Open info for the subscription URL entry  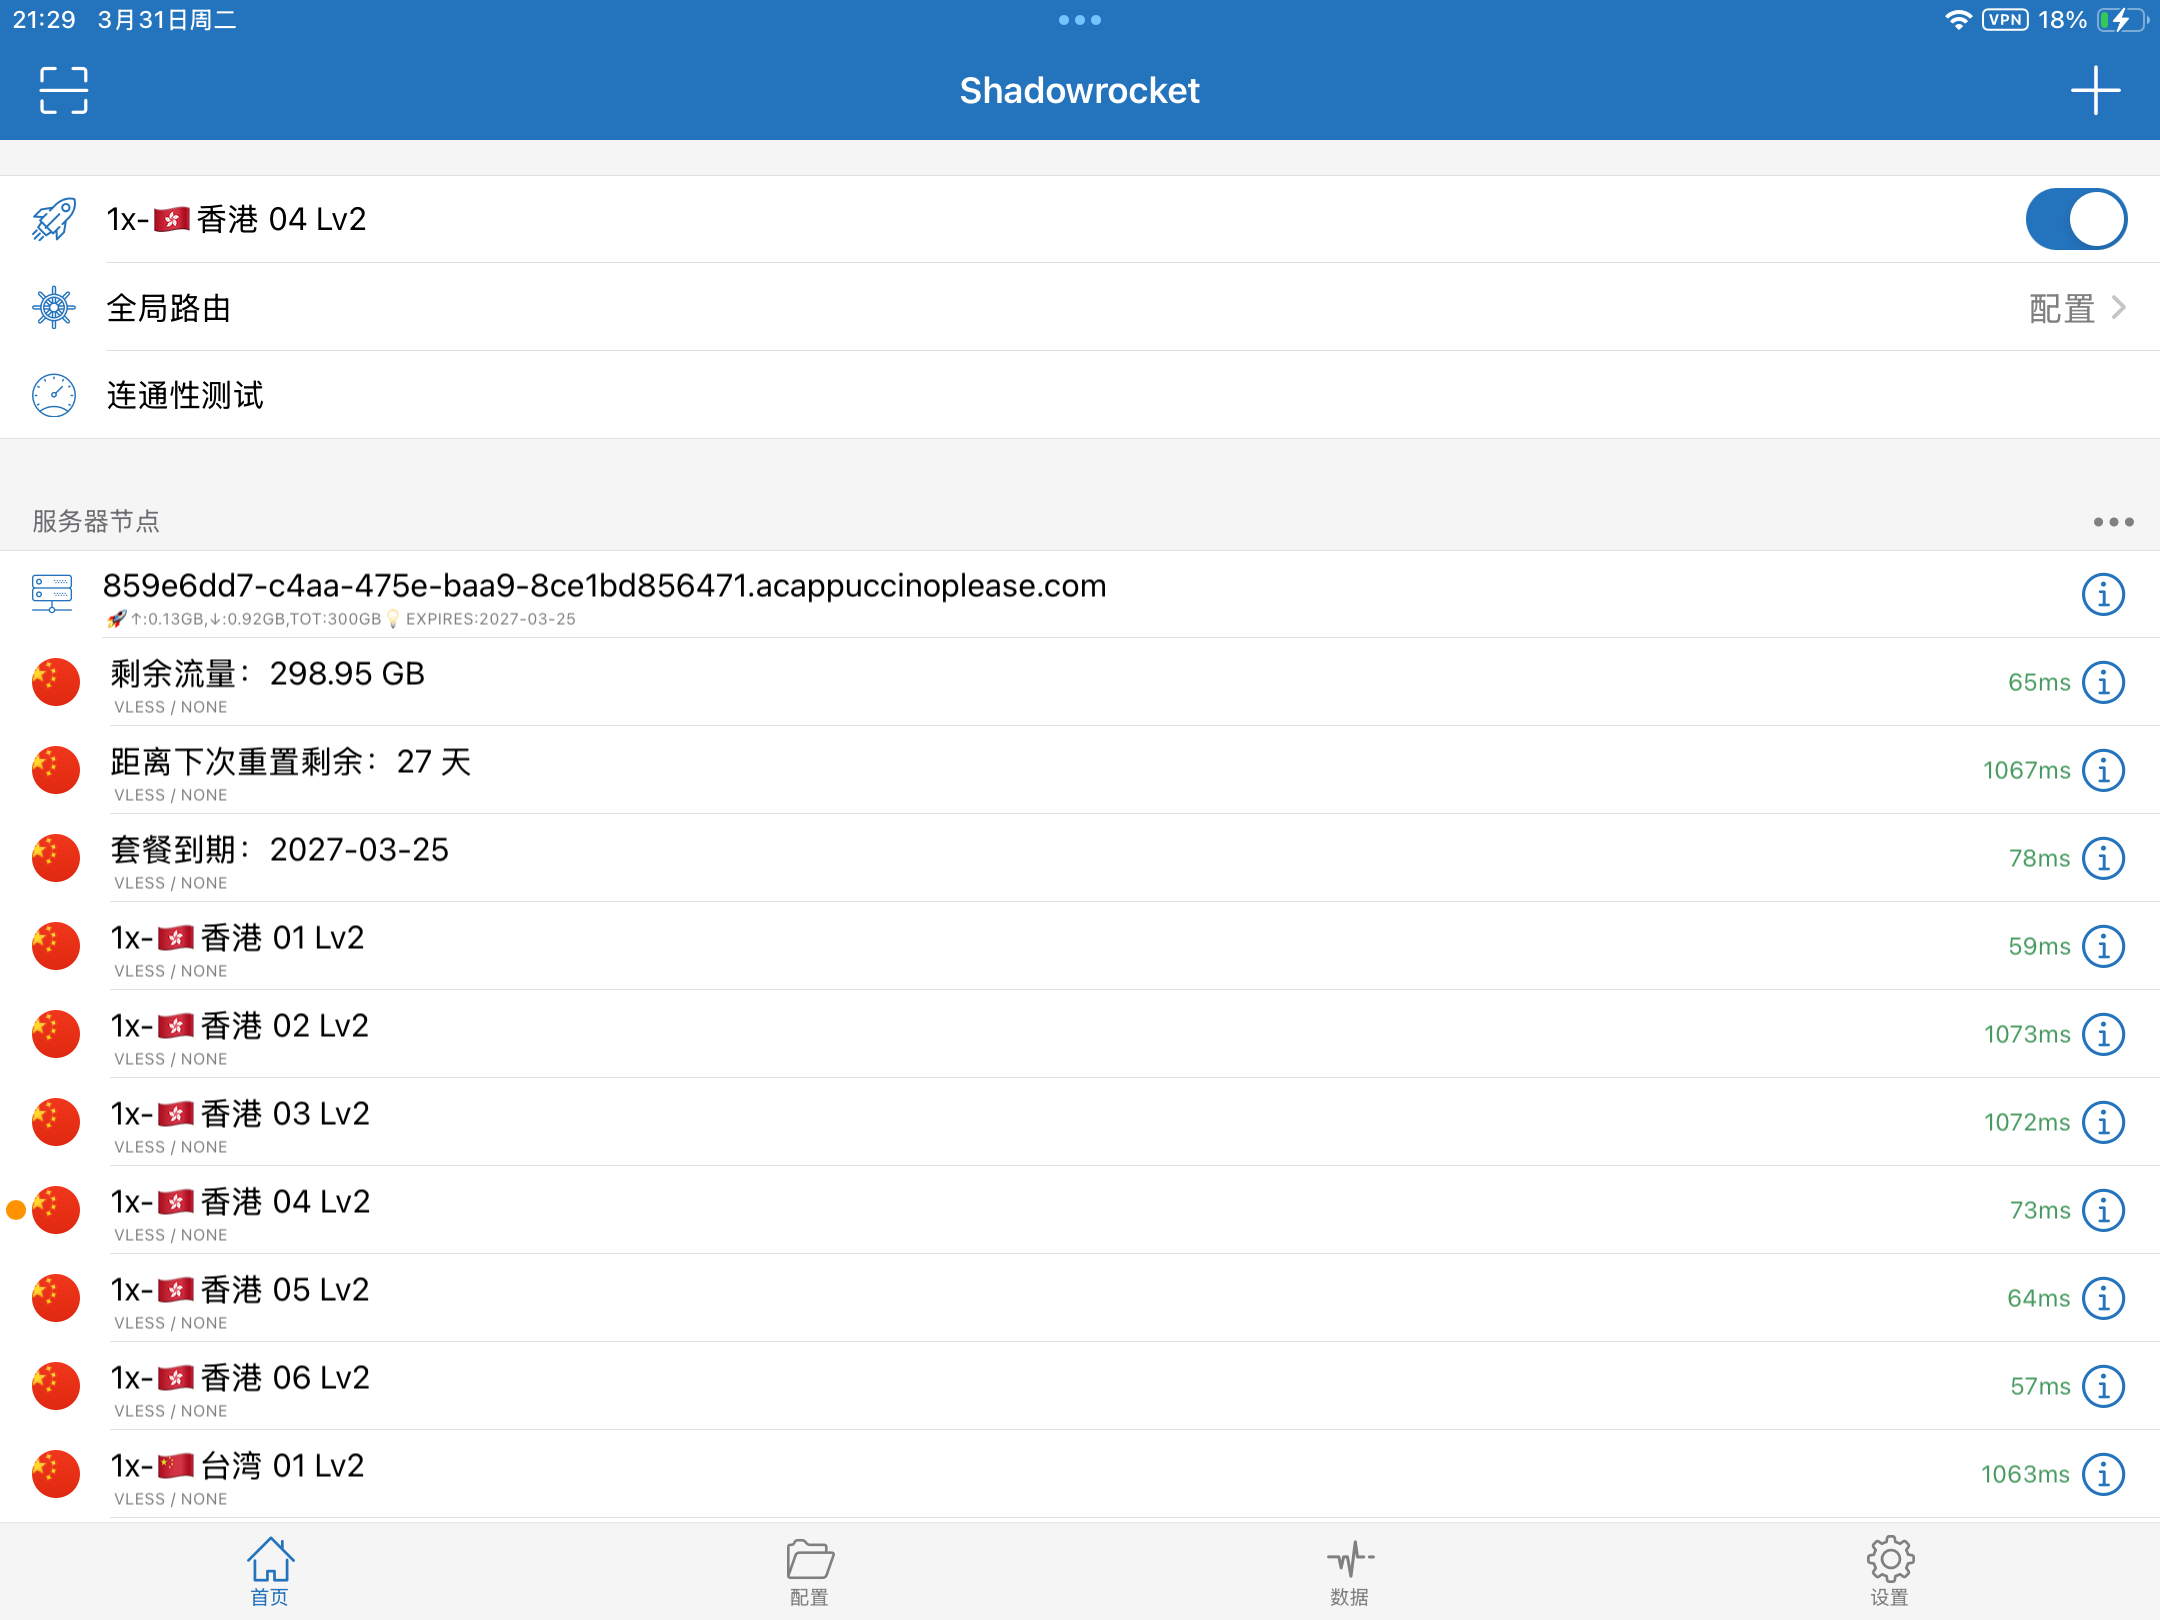point(2103,595)
